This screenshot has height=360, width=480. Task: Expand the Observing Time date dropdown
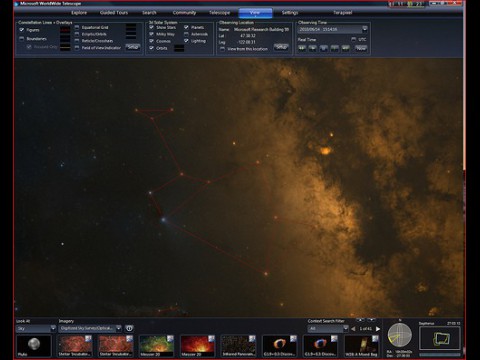click(365, 29)
